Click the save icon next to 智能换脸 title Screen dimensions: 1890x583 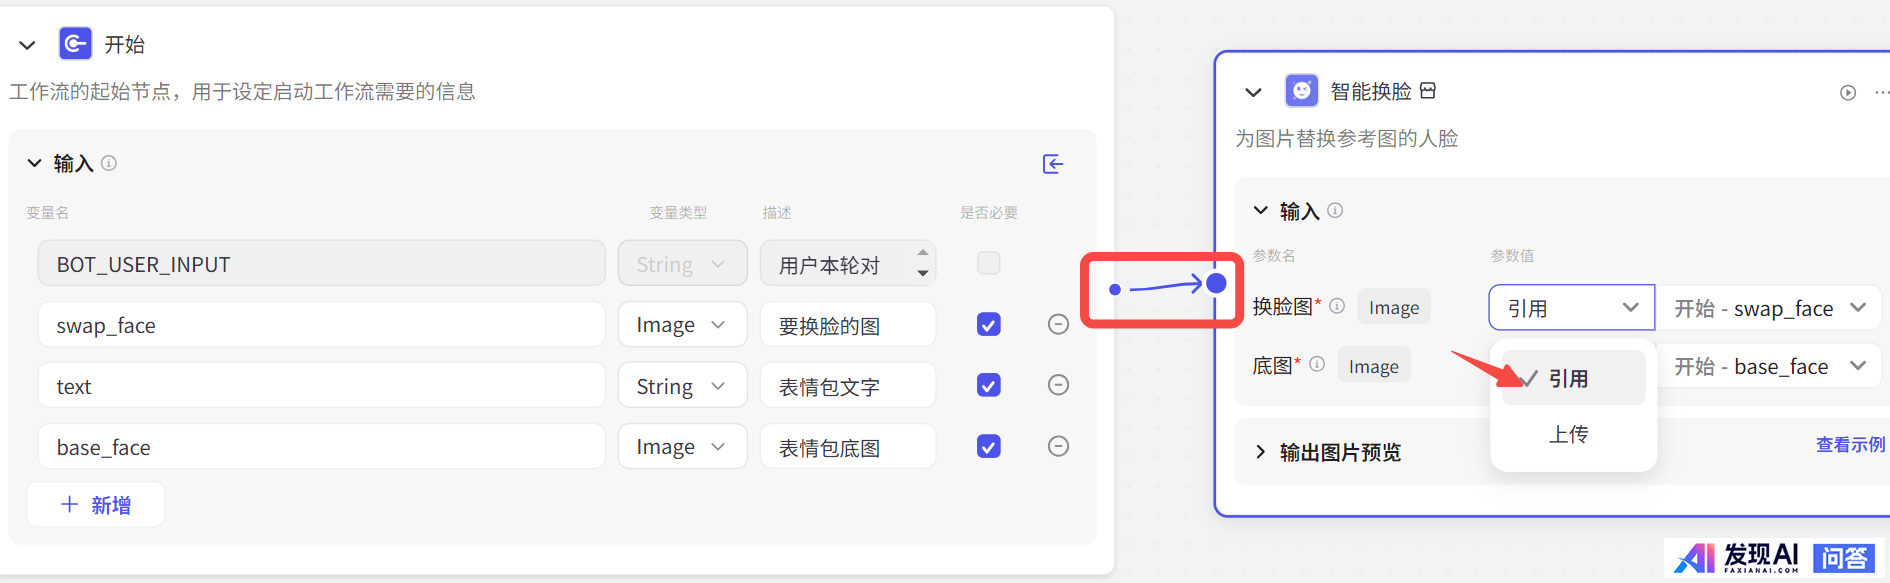(1428, 91)
